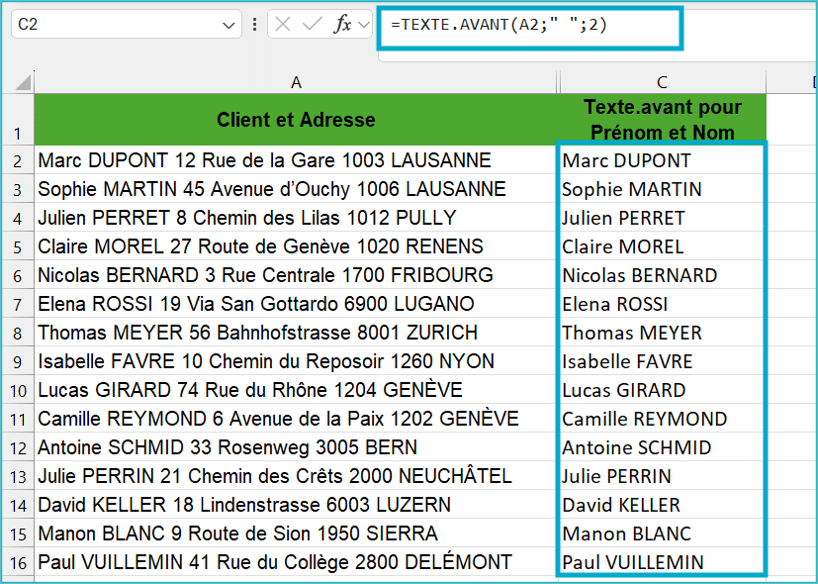Click column C cell 'Sophie MARTIN'
818x584 pixels.
663,188
